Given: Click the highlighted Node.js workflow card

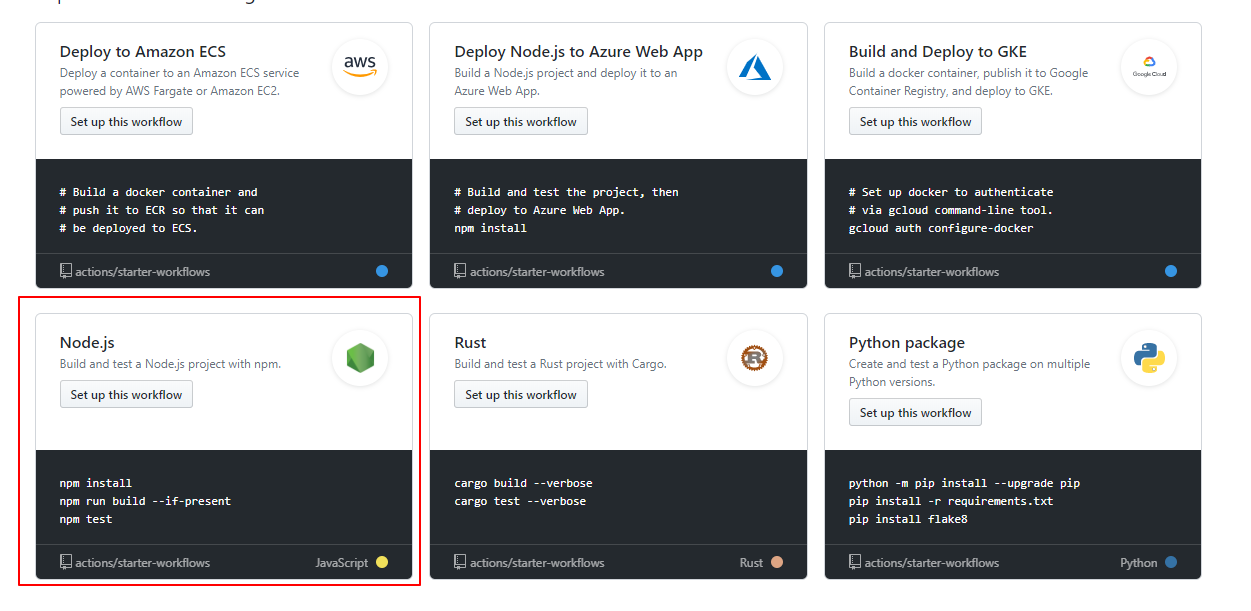Looking at the screenshot, I should [x=224, y=440].
